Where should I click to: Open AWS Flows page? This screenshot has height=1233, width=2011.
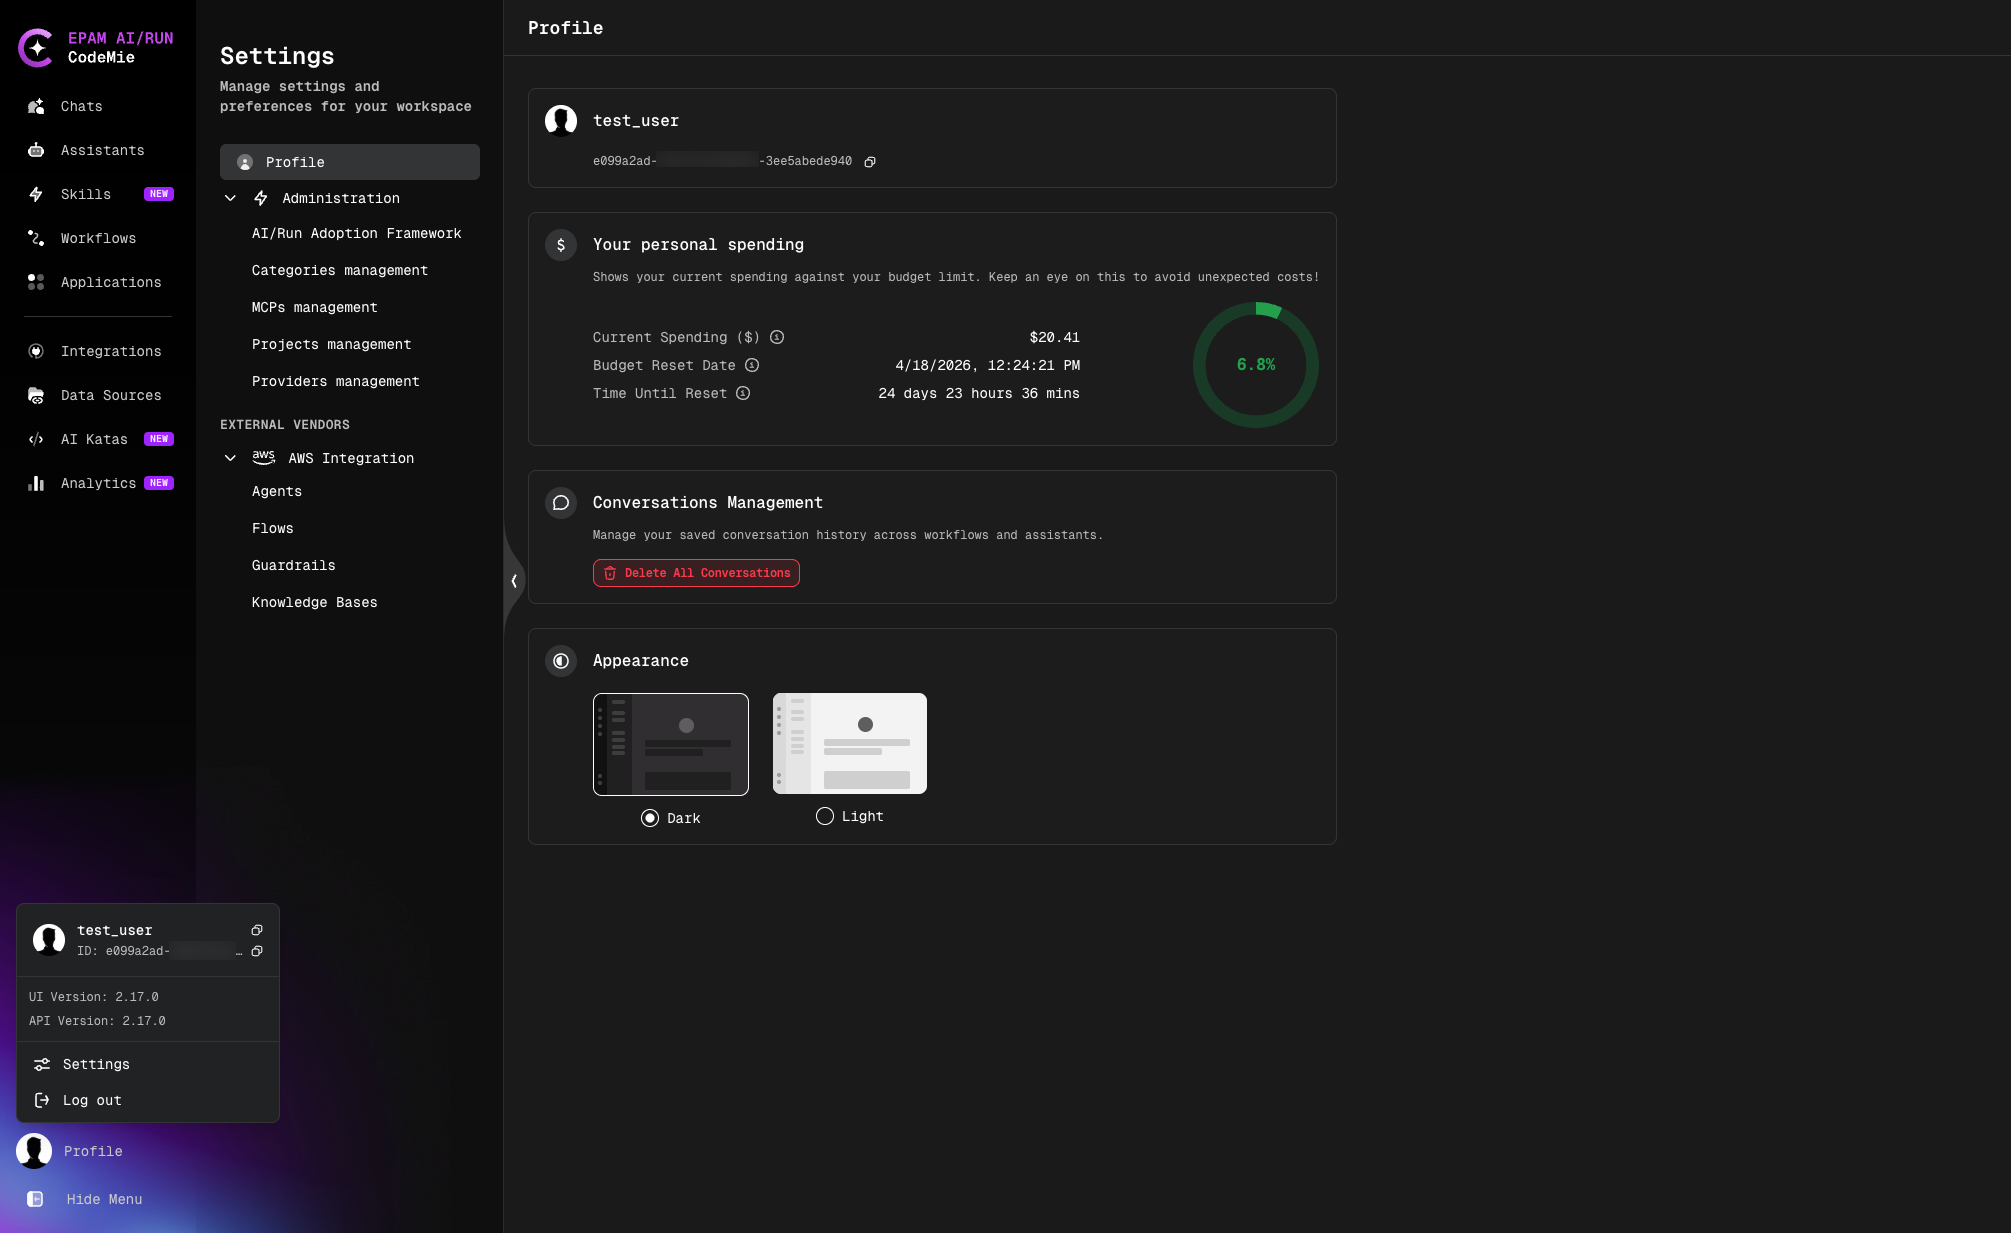[x=273, y=528]
